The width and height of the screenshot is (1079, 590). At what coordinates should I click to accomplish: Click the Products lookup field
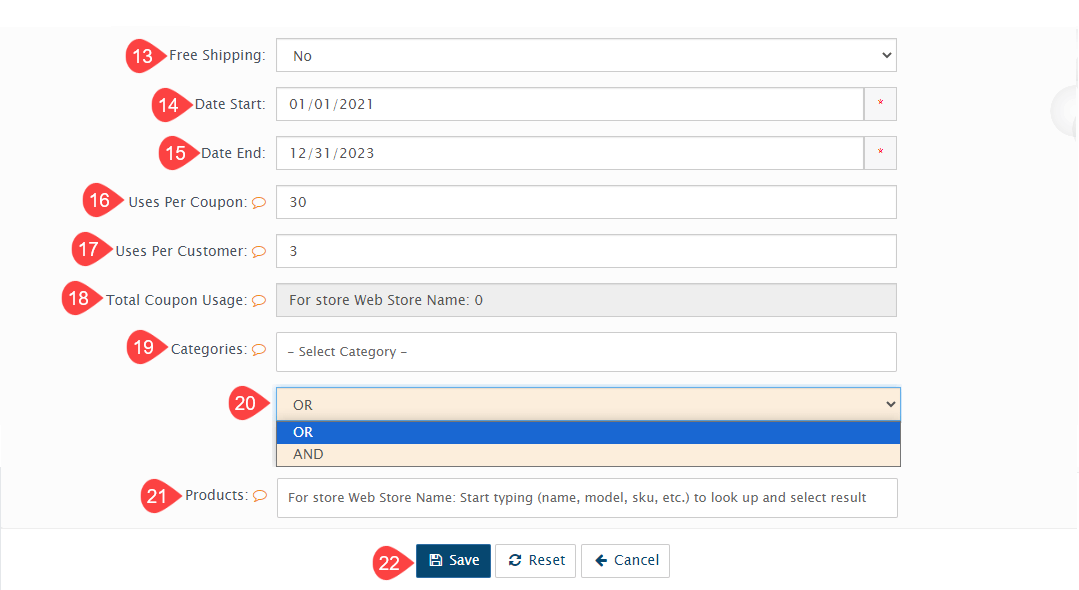click(x=586, y=497)
